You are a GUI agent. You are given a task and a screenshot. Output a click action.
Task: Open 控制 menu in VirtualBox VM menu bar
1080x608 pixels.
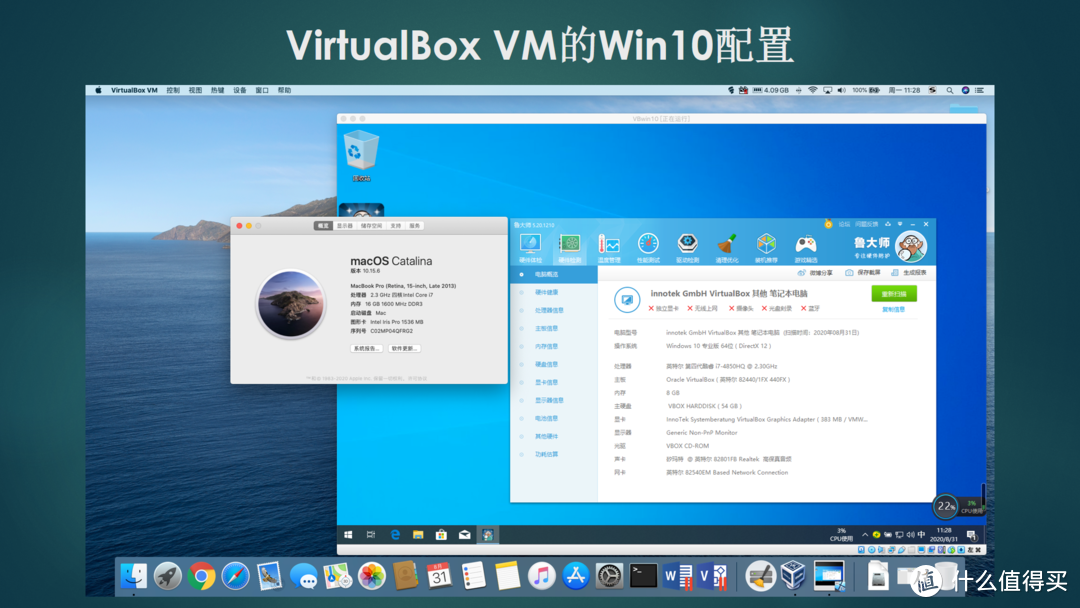[x=173, y=90]
